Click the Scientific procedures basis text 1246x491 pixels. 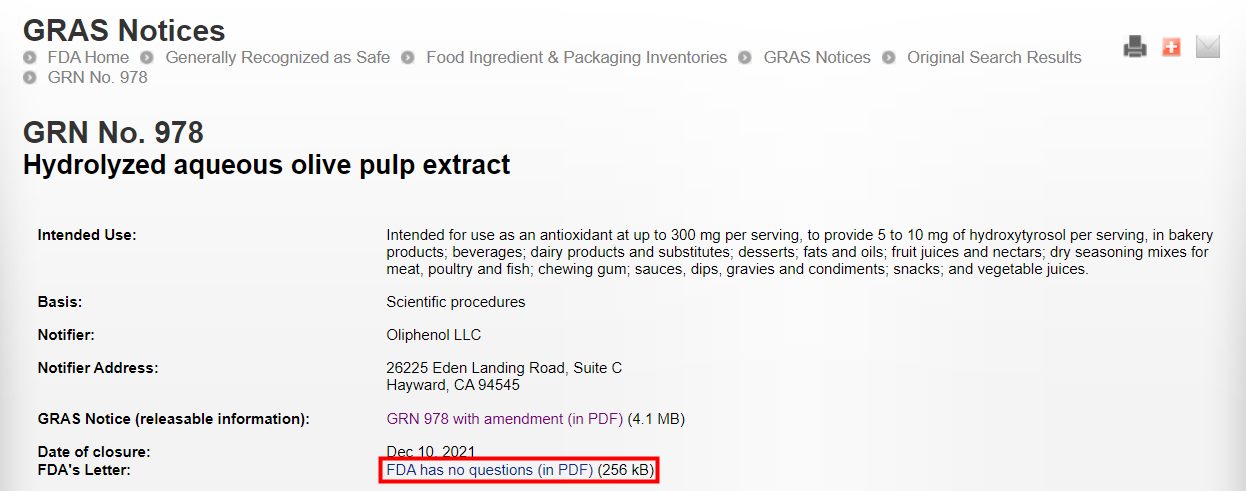point(455,302)
